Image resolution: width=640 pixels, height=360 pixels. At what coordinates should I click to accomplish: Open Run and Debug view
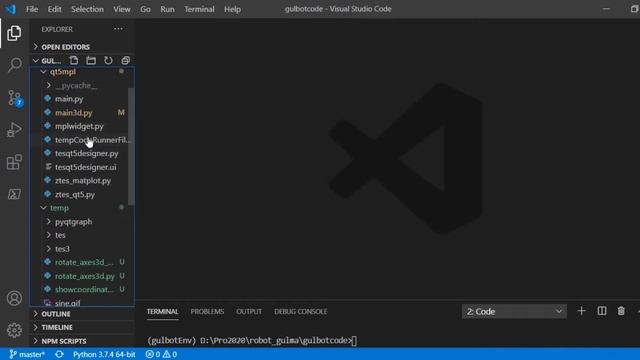tap(14, 129)
